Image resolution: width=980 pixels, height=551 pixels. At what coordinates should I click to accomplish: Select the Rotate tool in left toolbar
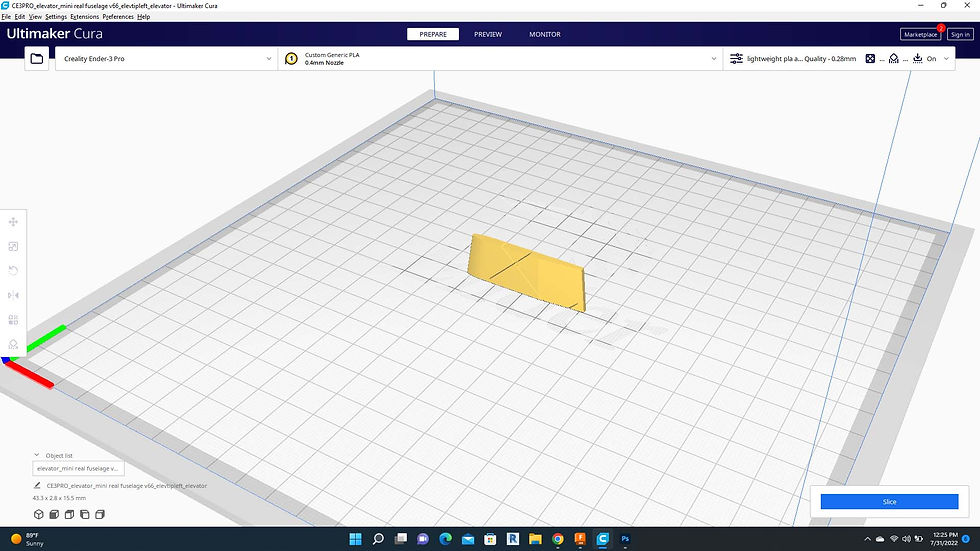13,271
